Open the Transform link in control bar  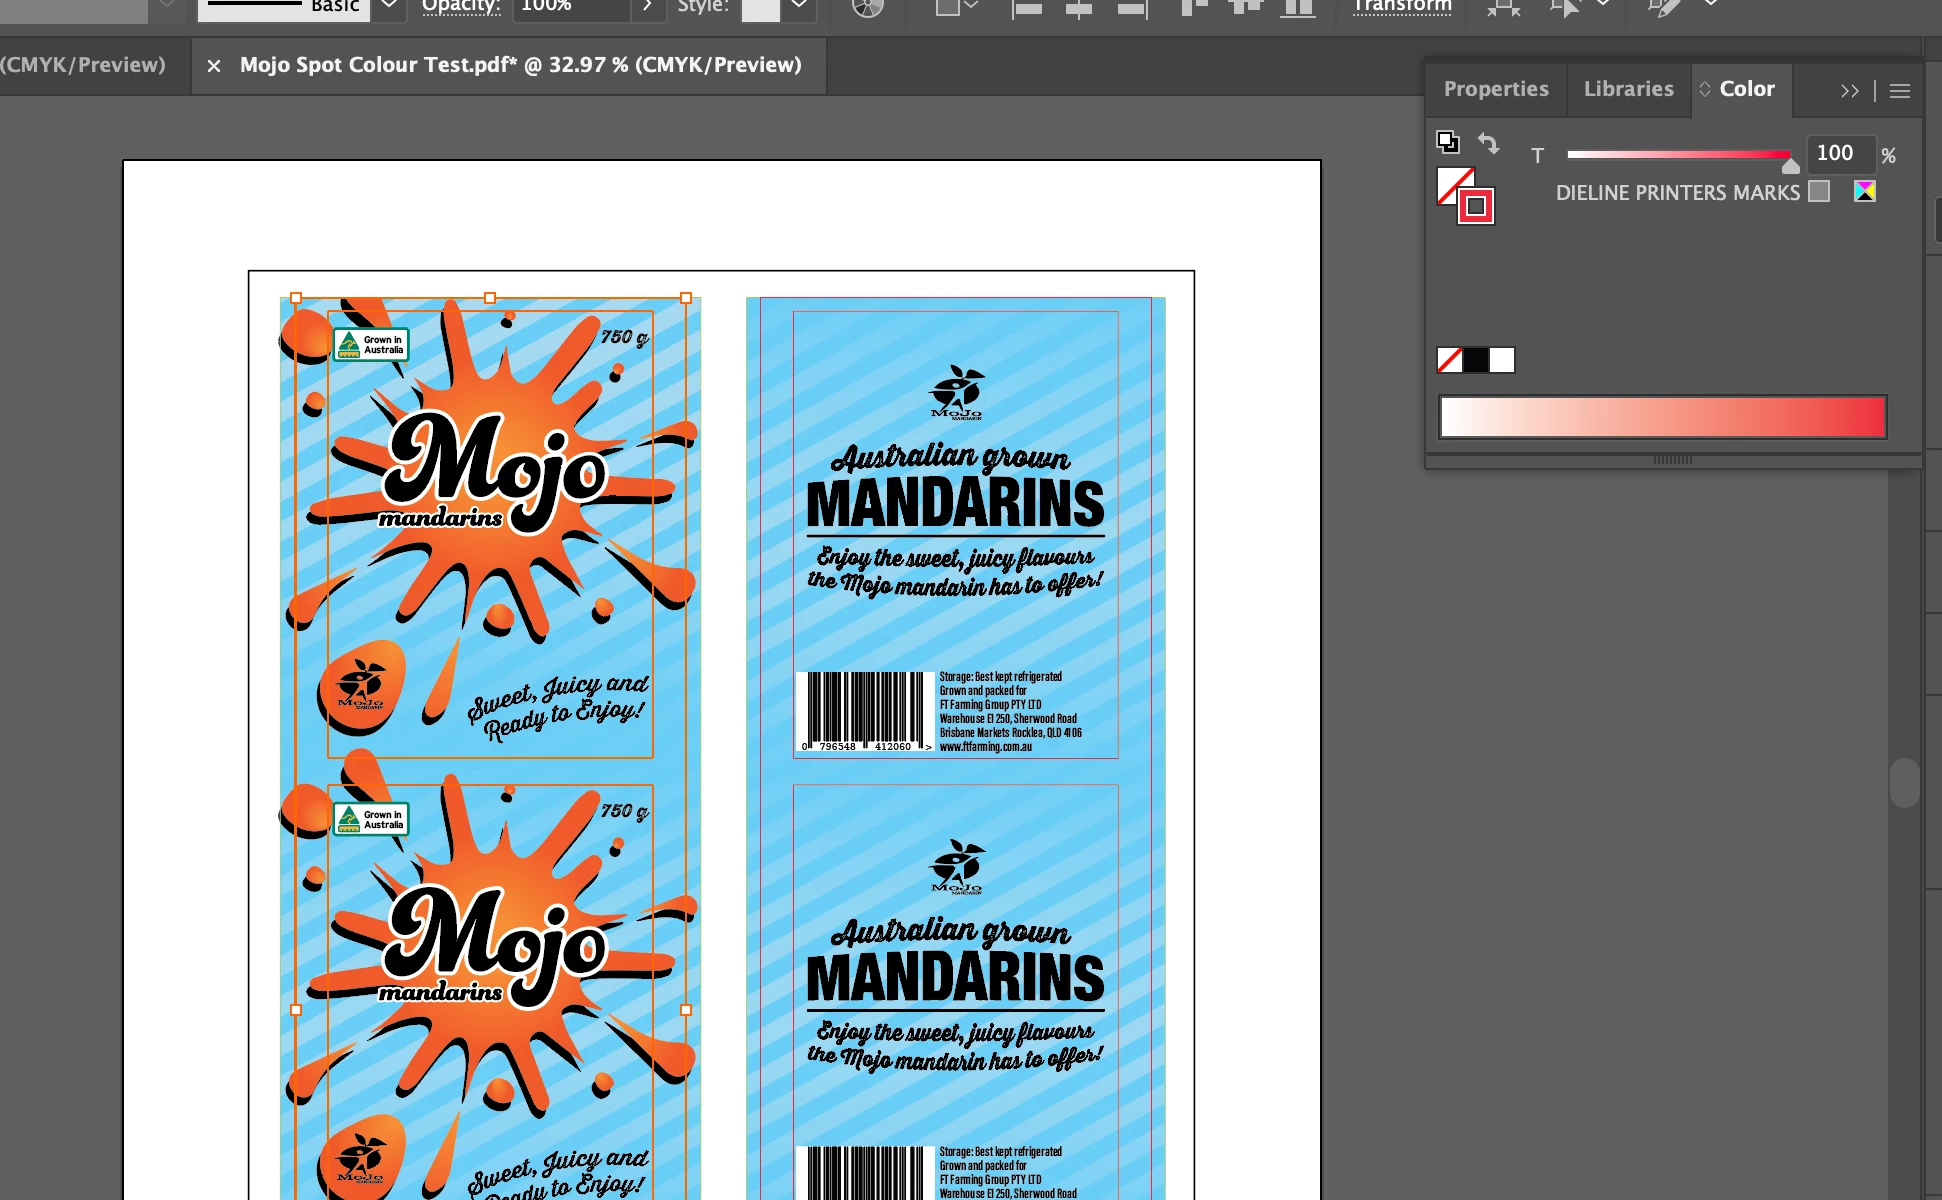(x=1401, y=7)
